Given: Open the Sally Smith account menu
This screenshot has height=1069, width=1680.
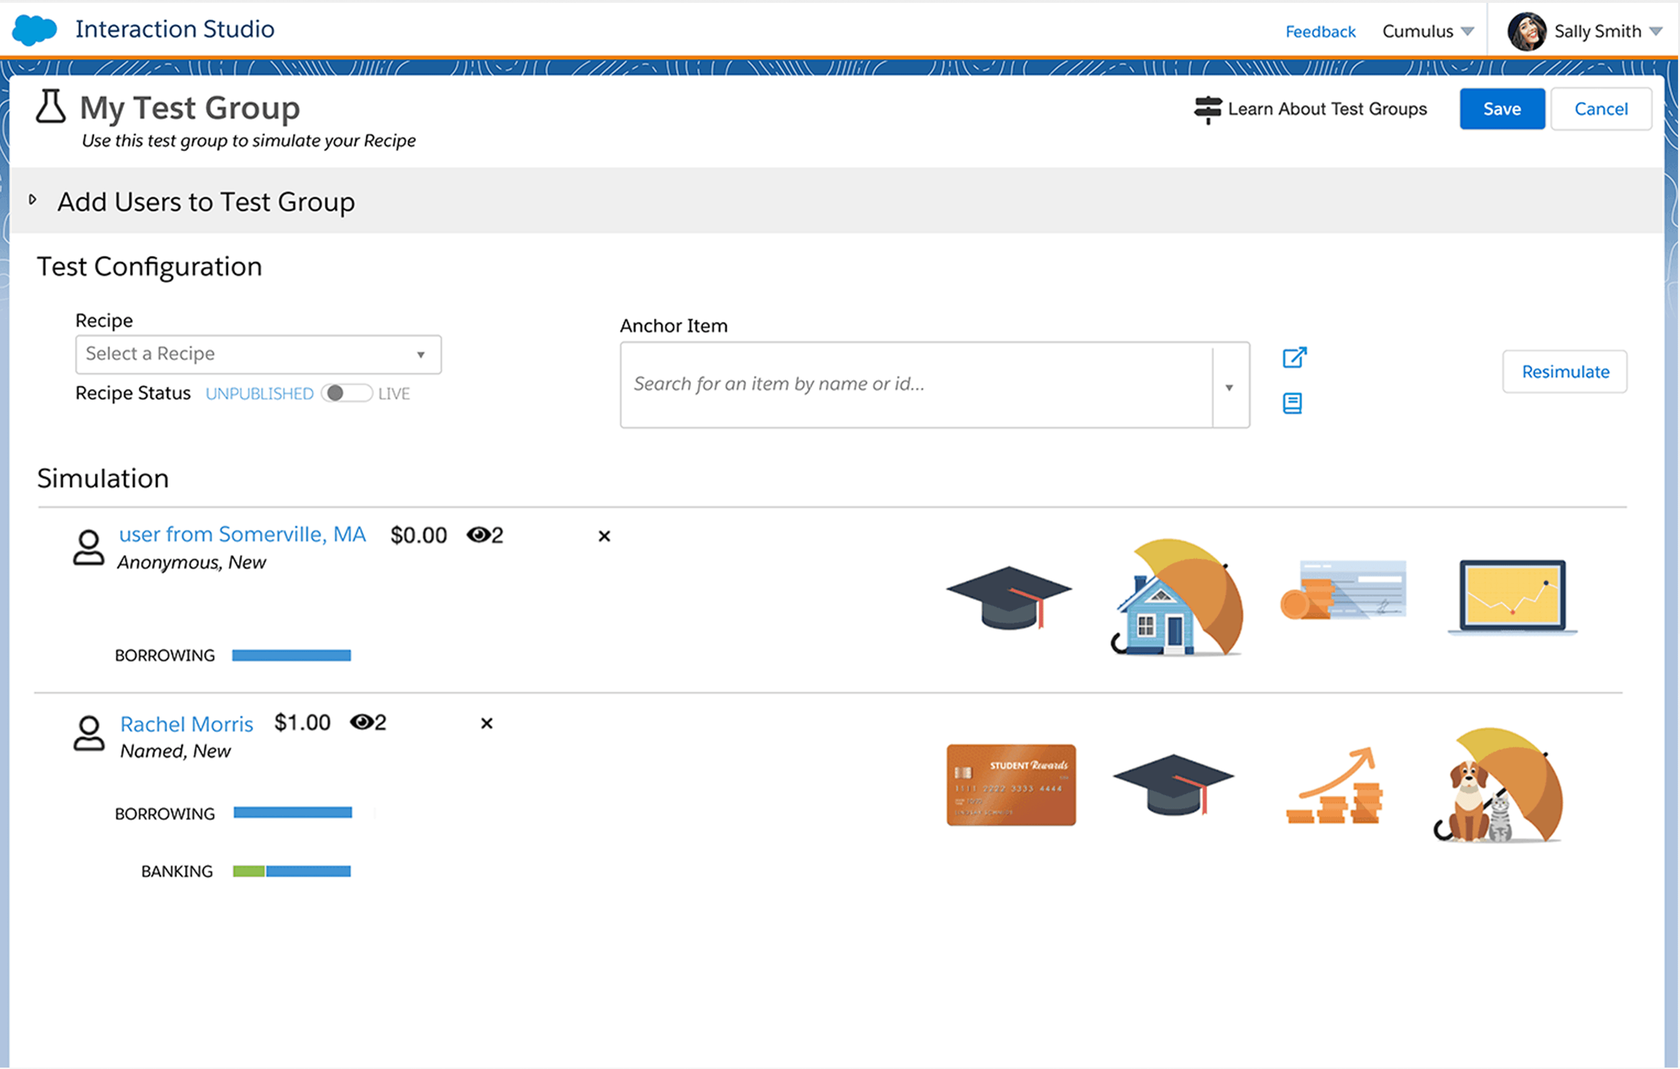Looking at the screenshot, I should coord(1598,31).
